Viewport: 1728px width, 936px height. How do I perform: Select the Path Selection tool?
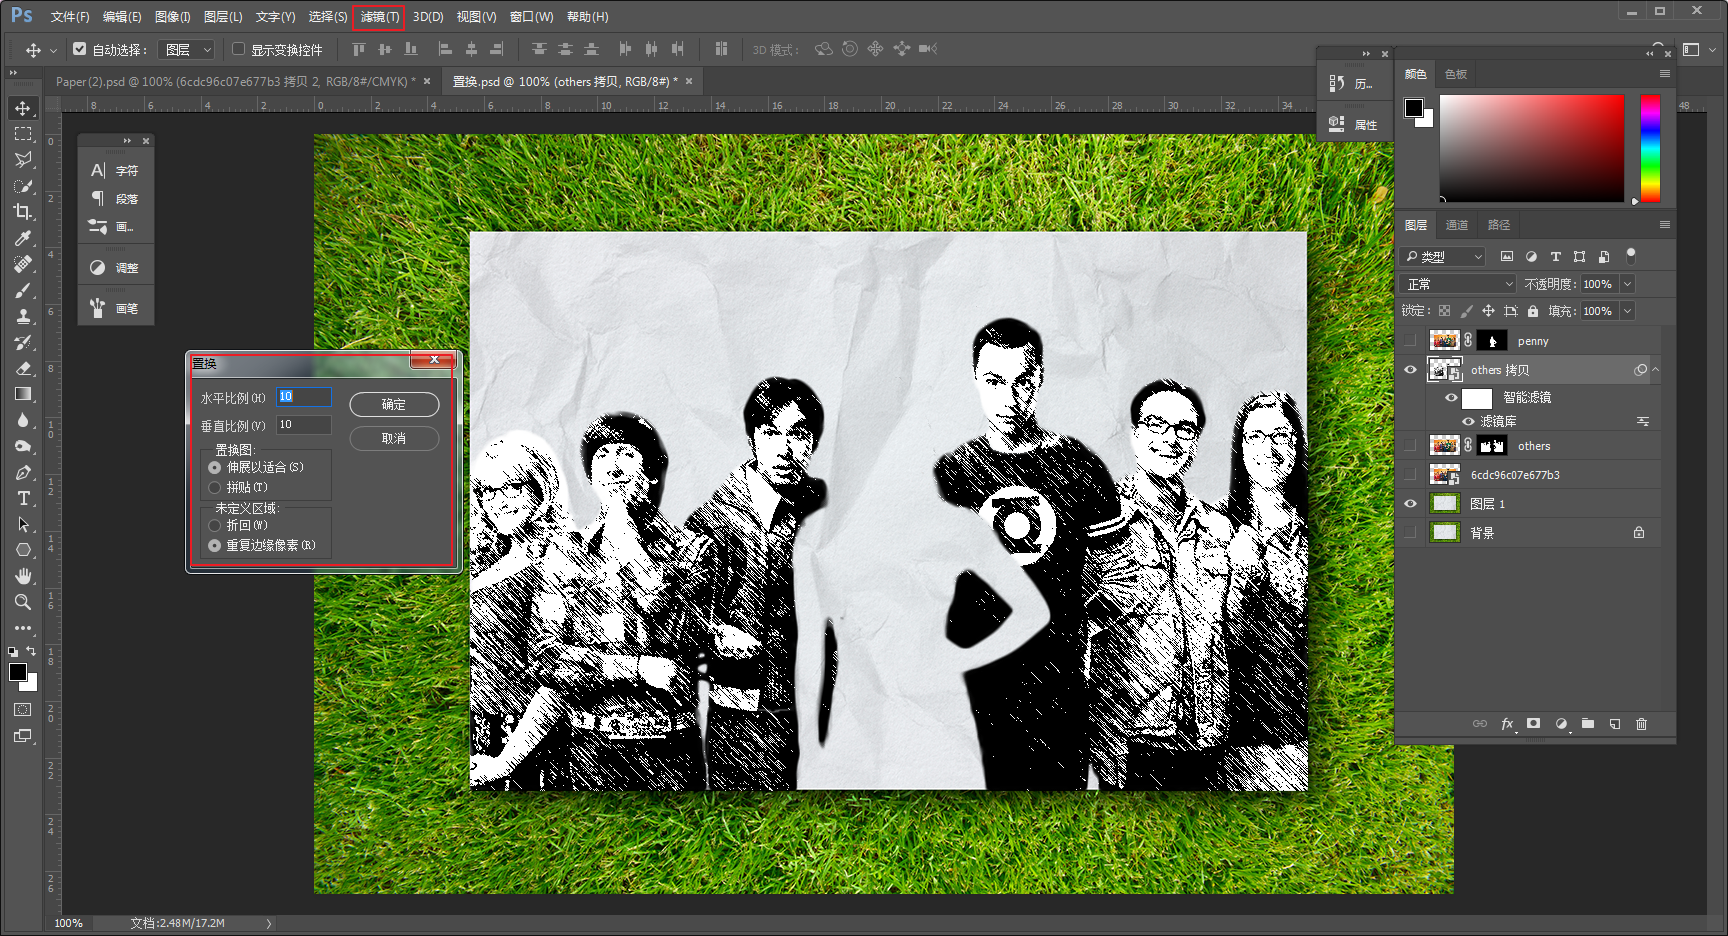(23, 524)
